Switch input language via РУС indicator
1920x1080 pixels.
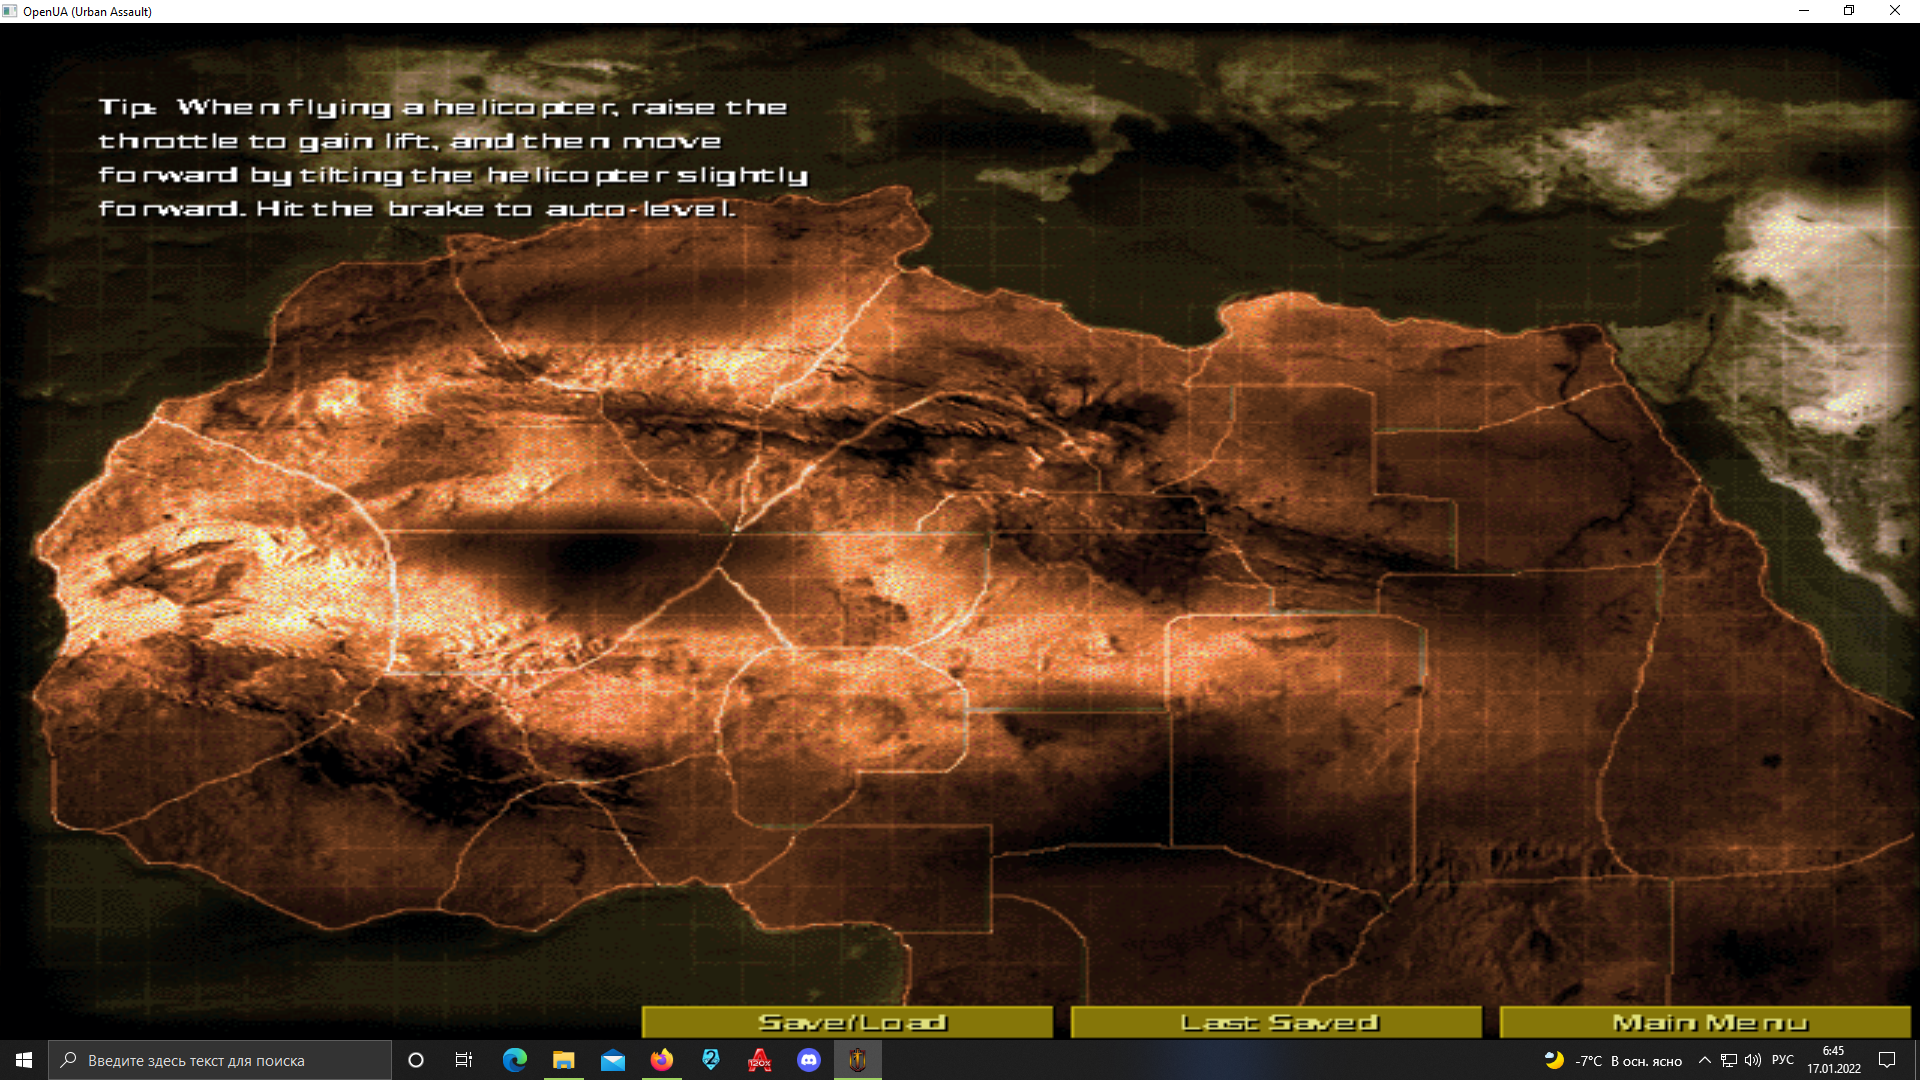pos(1783,1060)
